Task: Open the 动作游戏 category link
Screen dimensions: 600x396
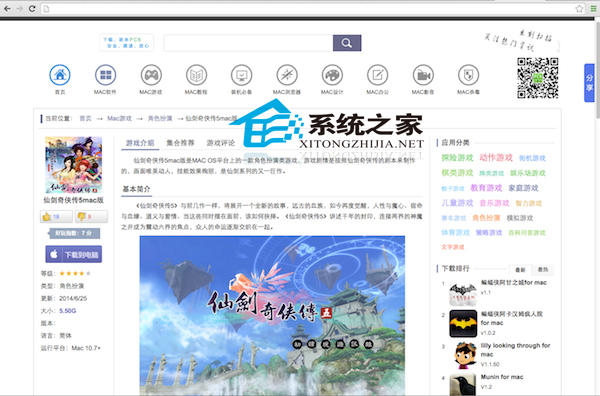Action: pos(496,158)
